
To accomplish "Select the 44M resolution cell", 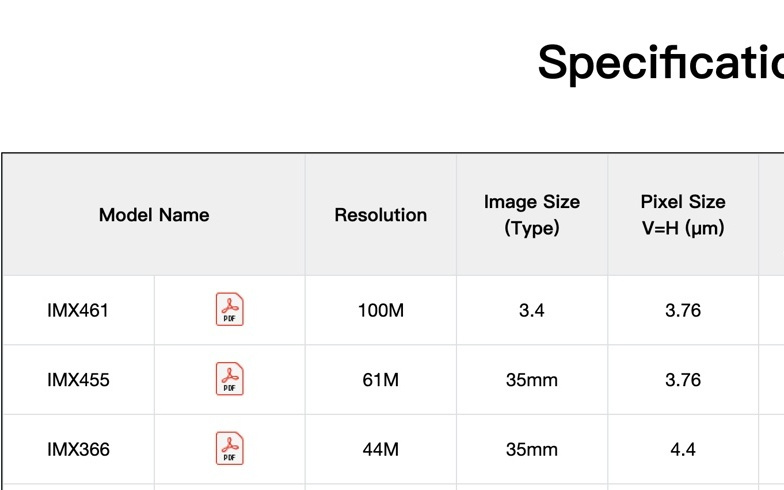I will pyautogui.click(x=381, y=450).
